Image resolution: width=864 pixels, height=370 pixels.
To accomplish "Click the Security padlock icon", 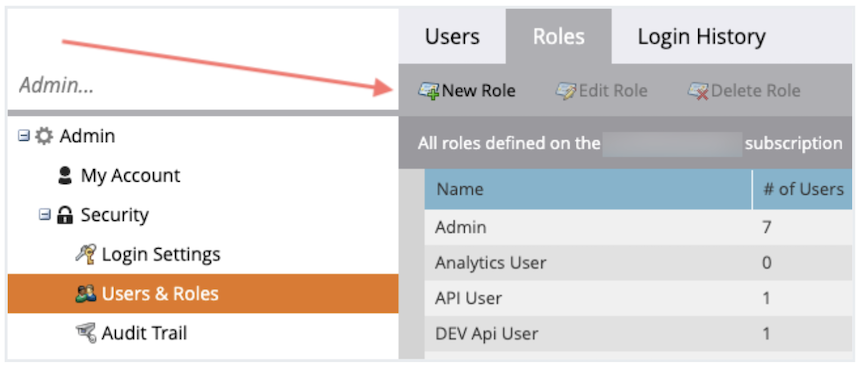I will point(65,215).
